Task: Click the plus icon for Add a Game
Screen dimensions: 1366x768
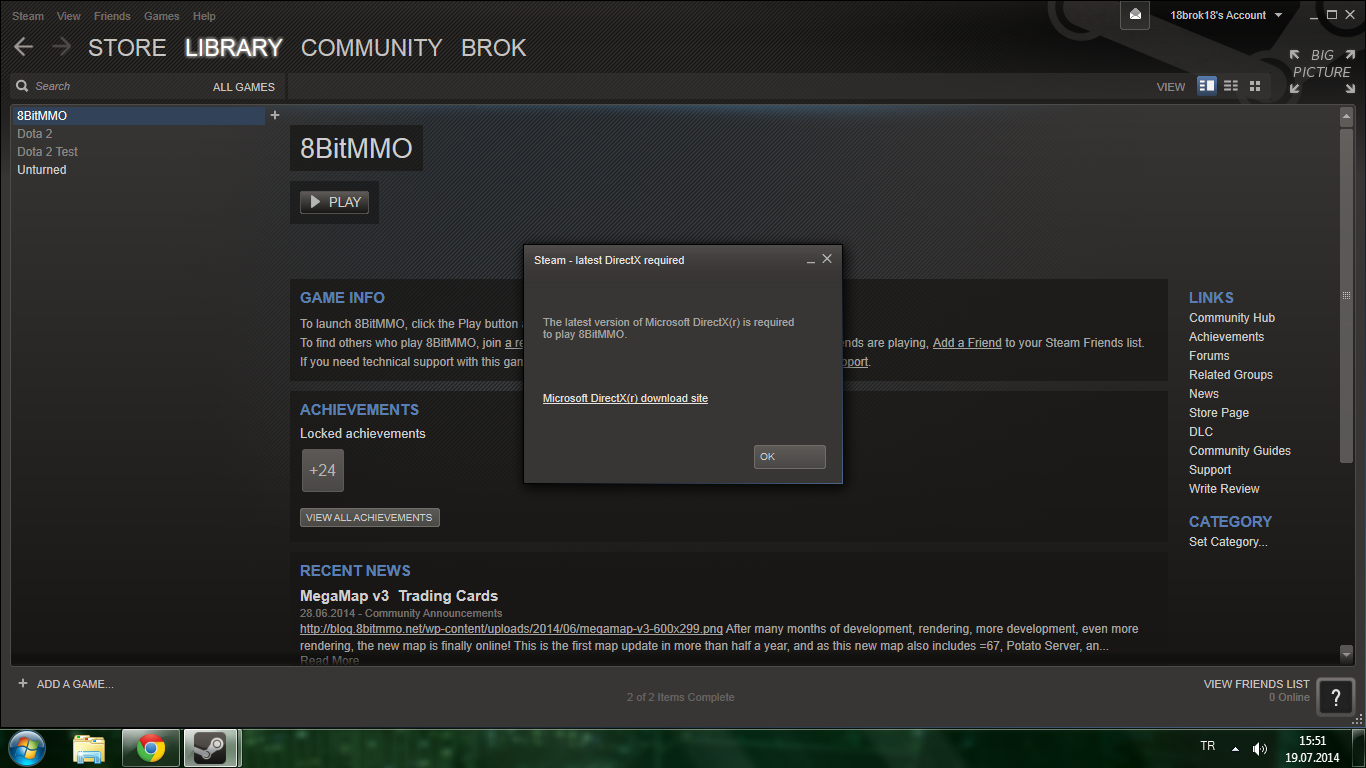Action: pyautogui.click(x=23, y=684)
